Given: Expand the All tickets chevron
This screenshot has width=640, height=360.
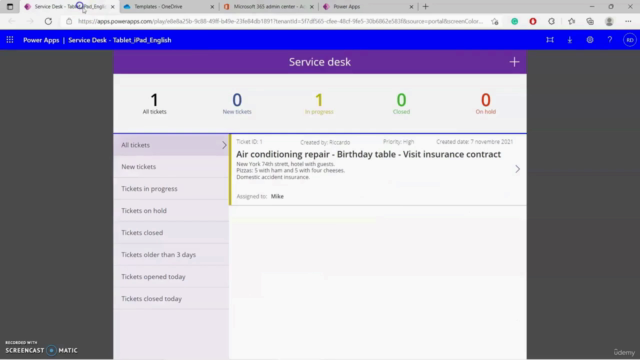Looking at the screenshot, I should (x=224, y=145).
